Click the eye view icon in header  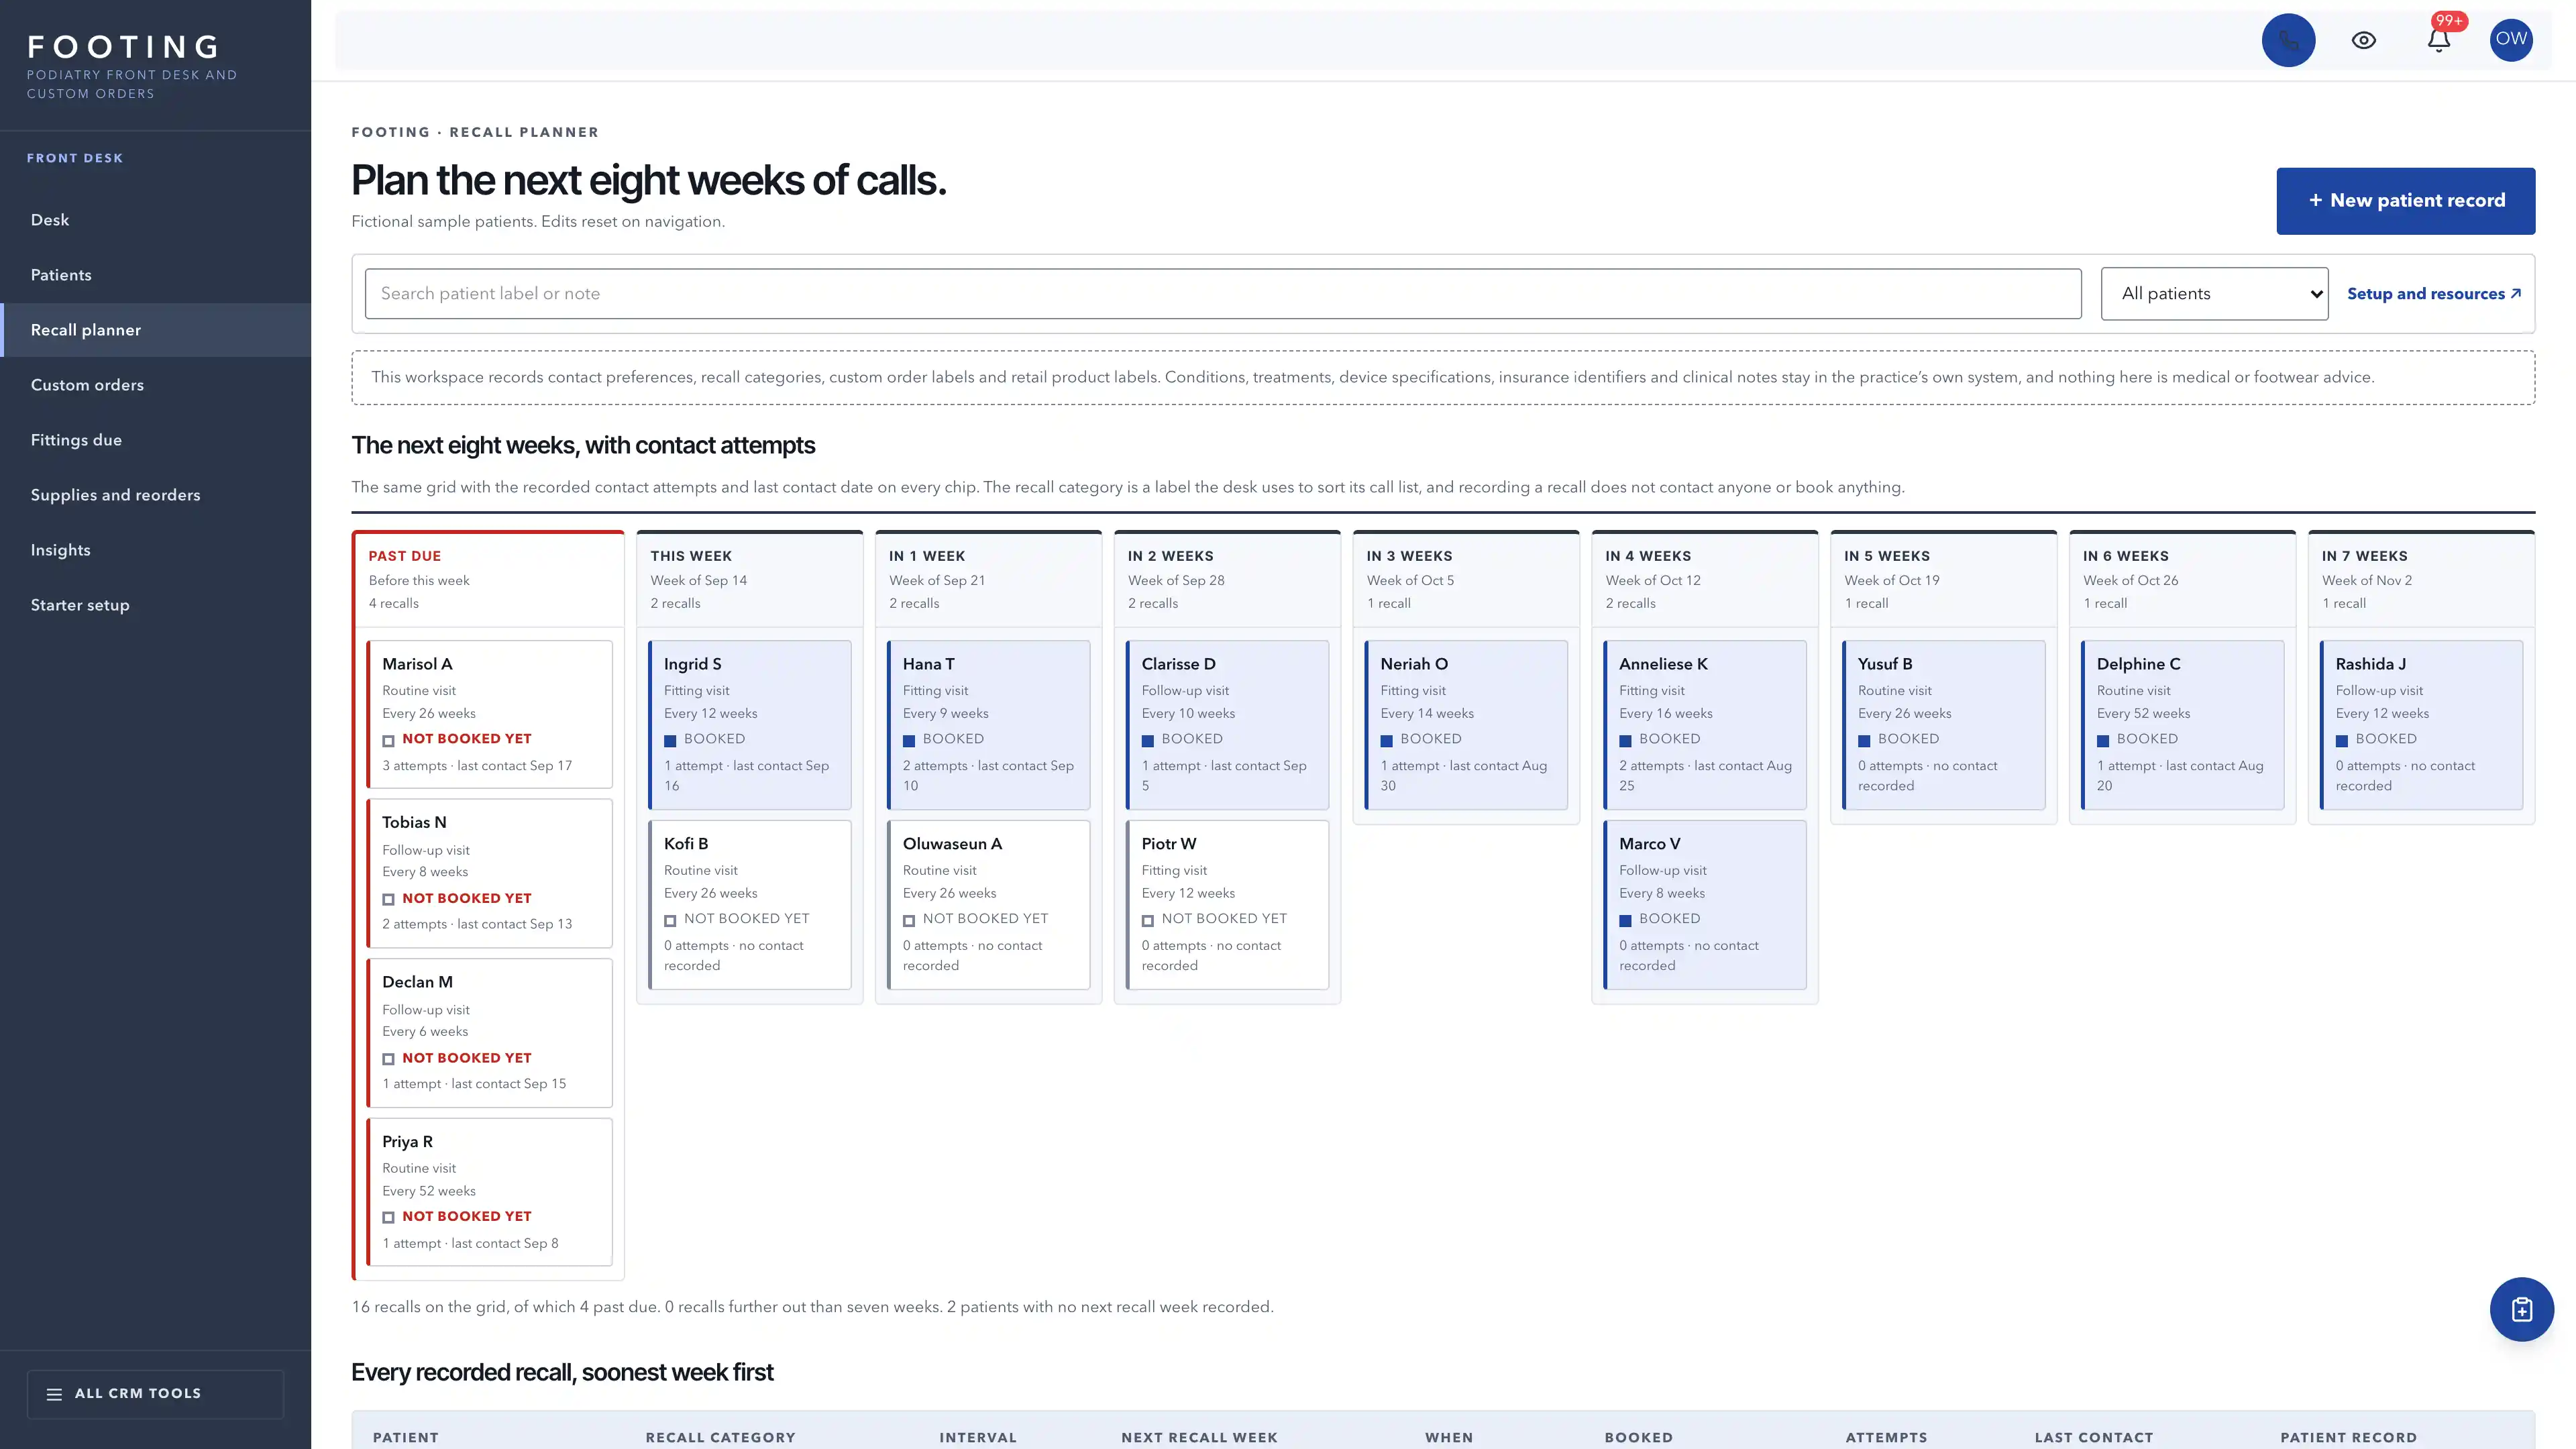tap(2364, 40)
